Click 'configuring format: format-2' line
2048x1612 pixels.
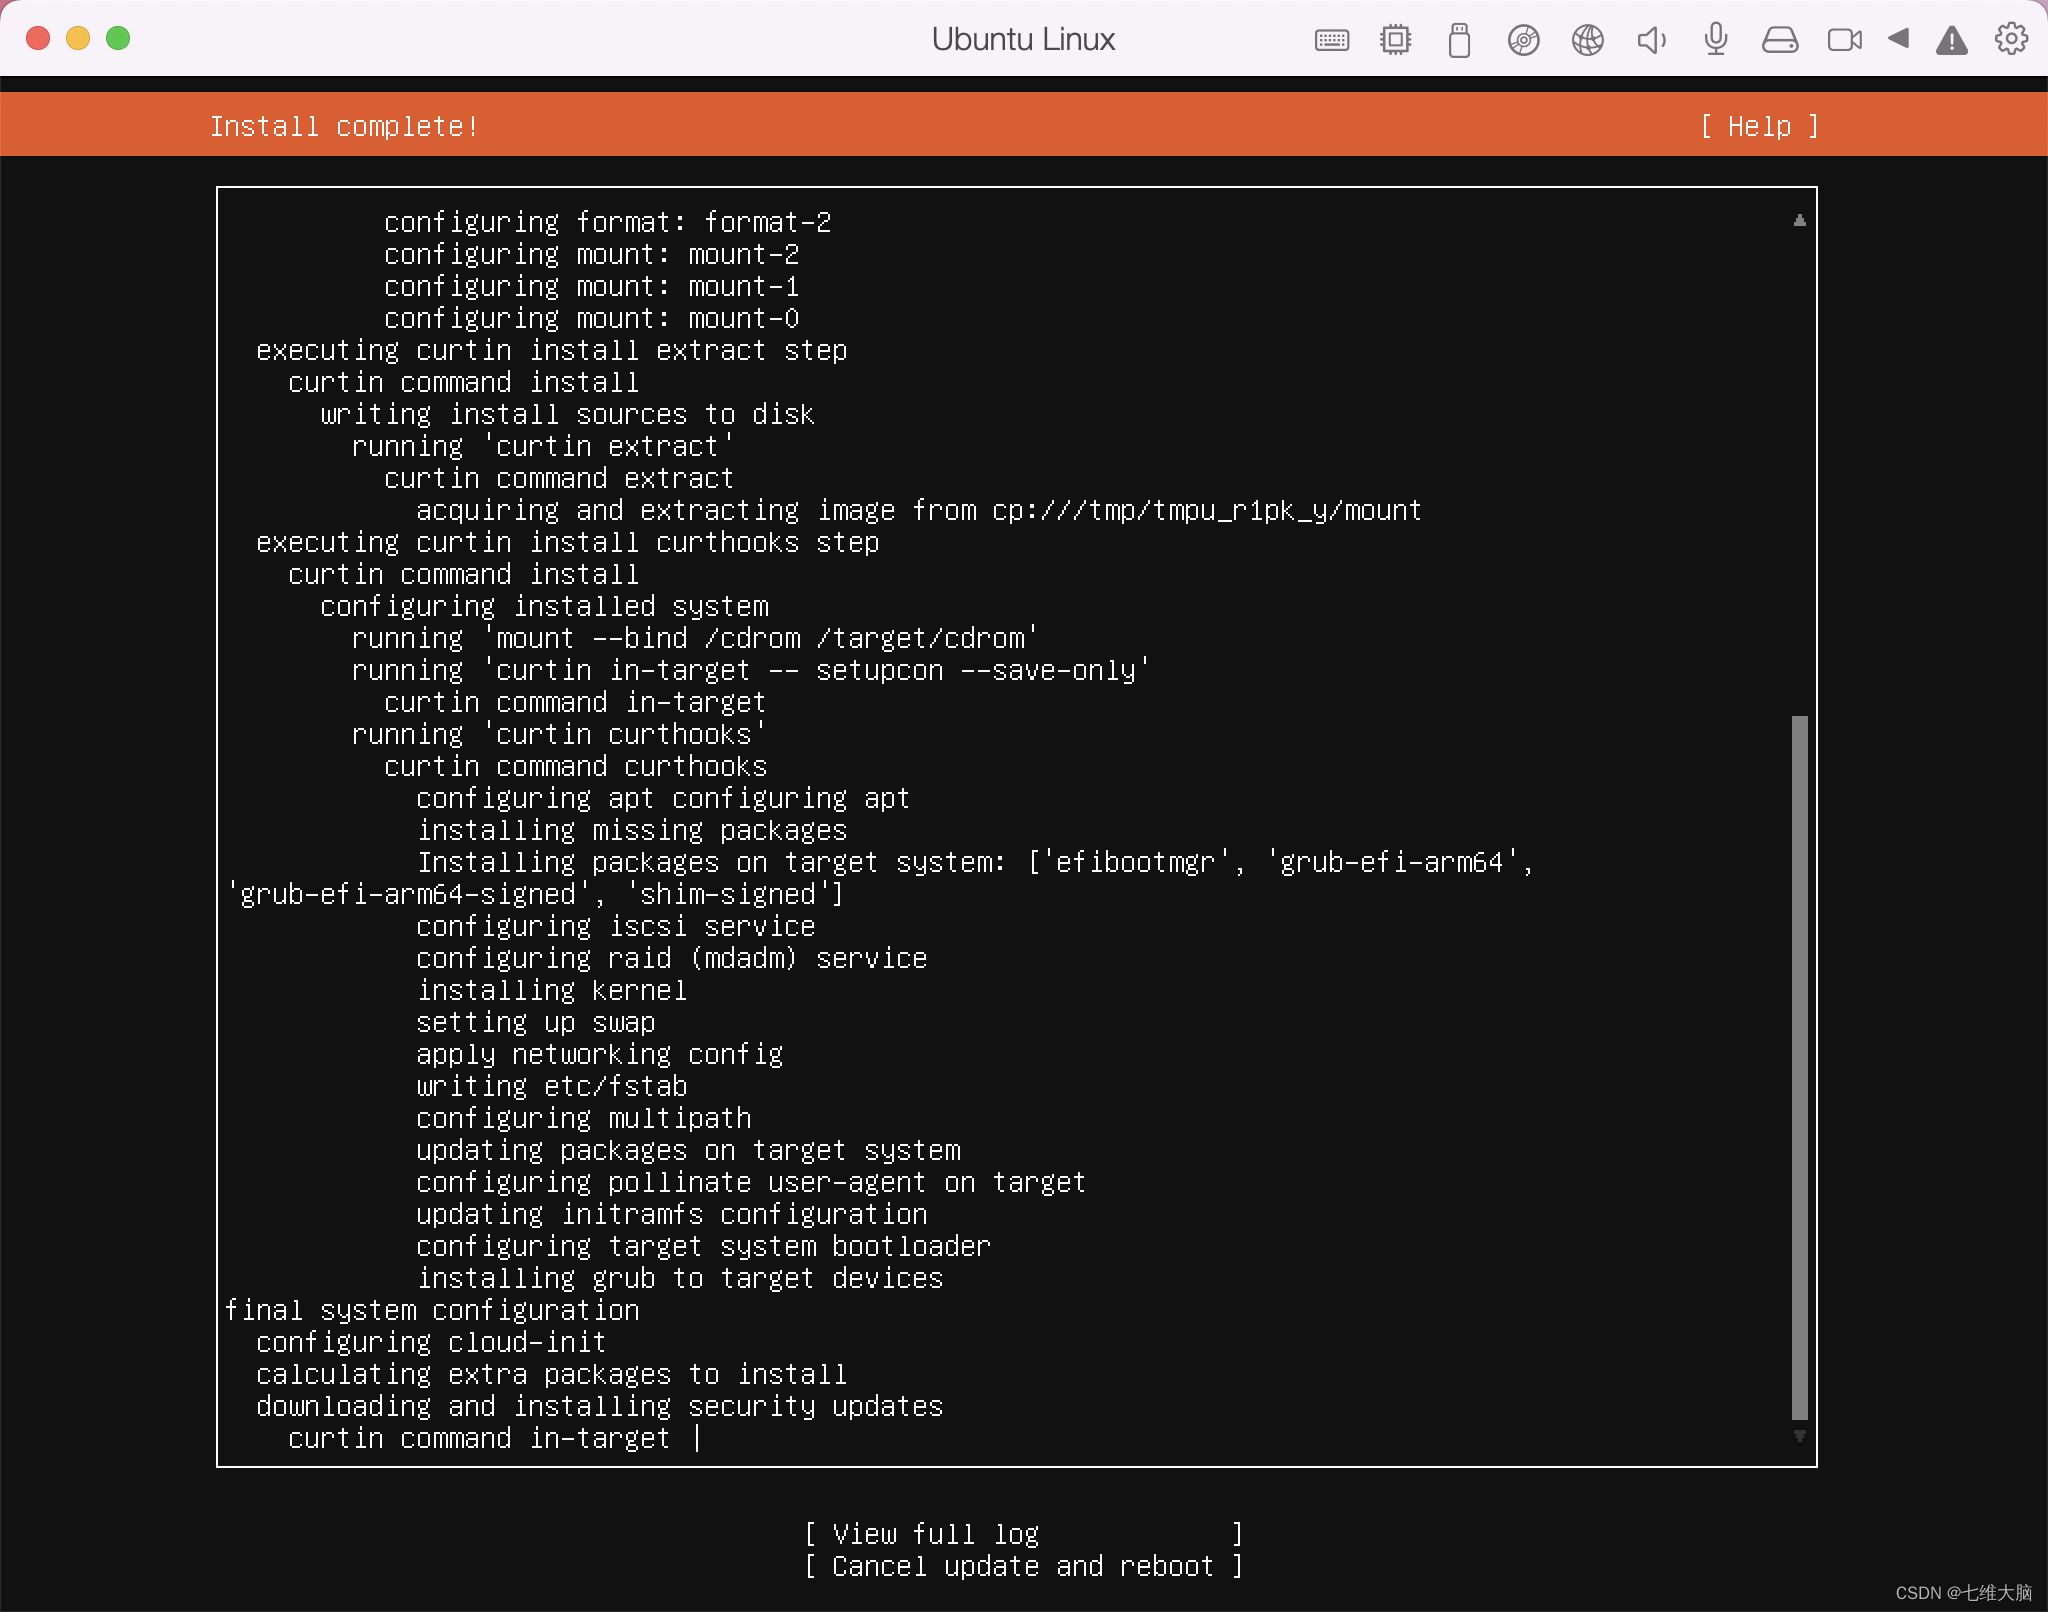[608, 221]
